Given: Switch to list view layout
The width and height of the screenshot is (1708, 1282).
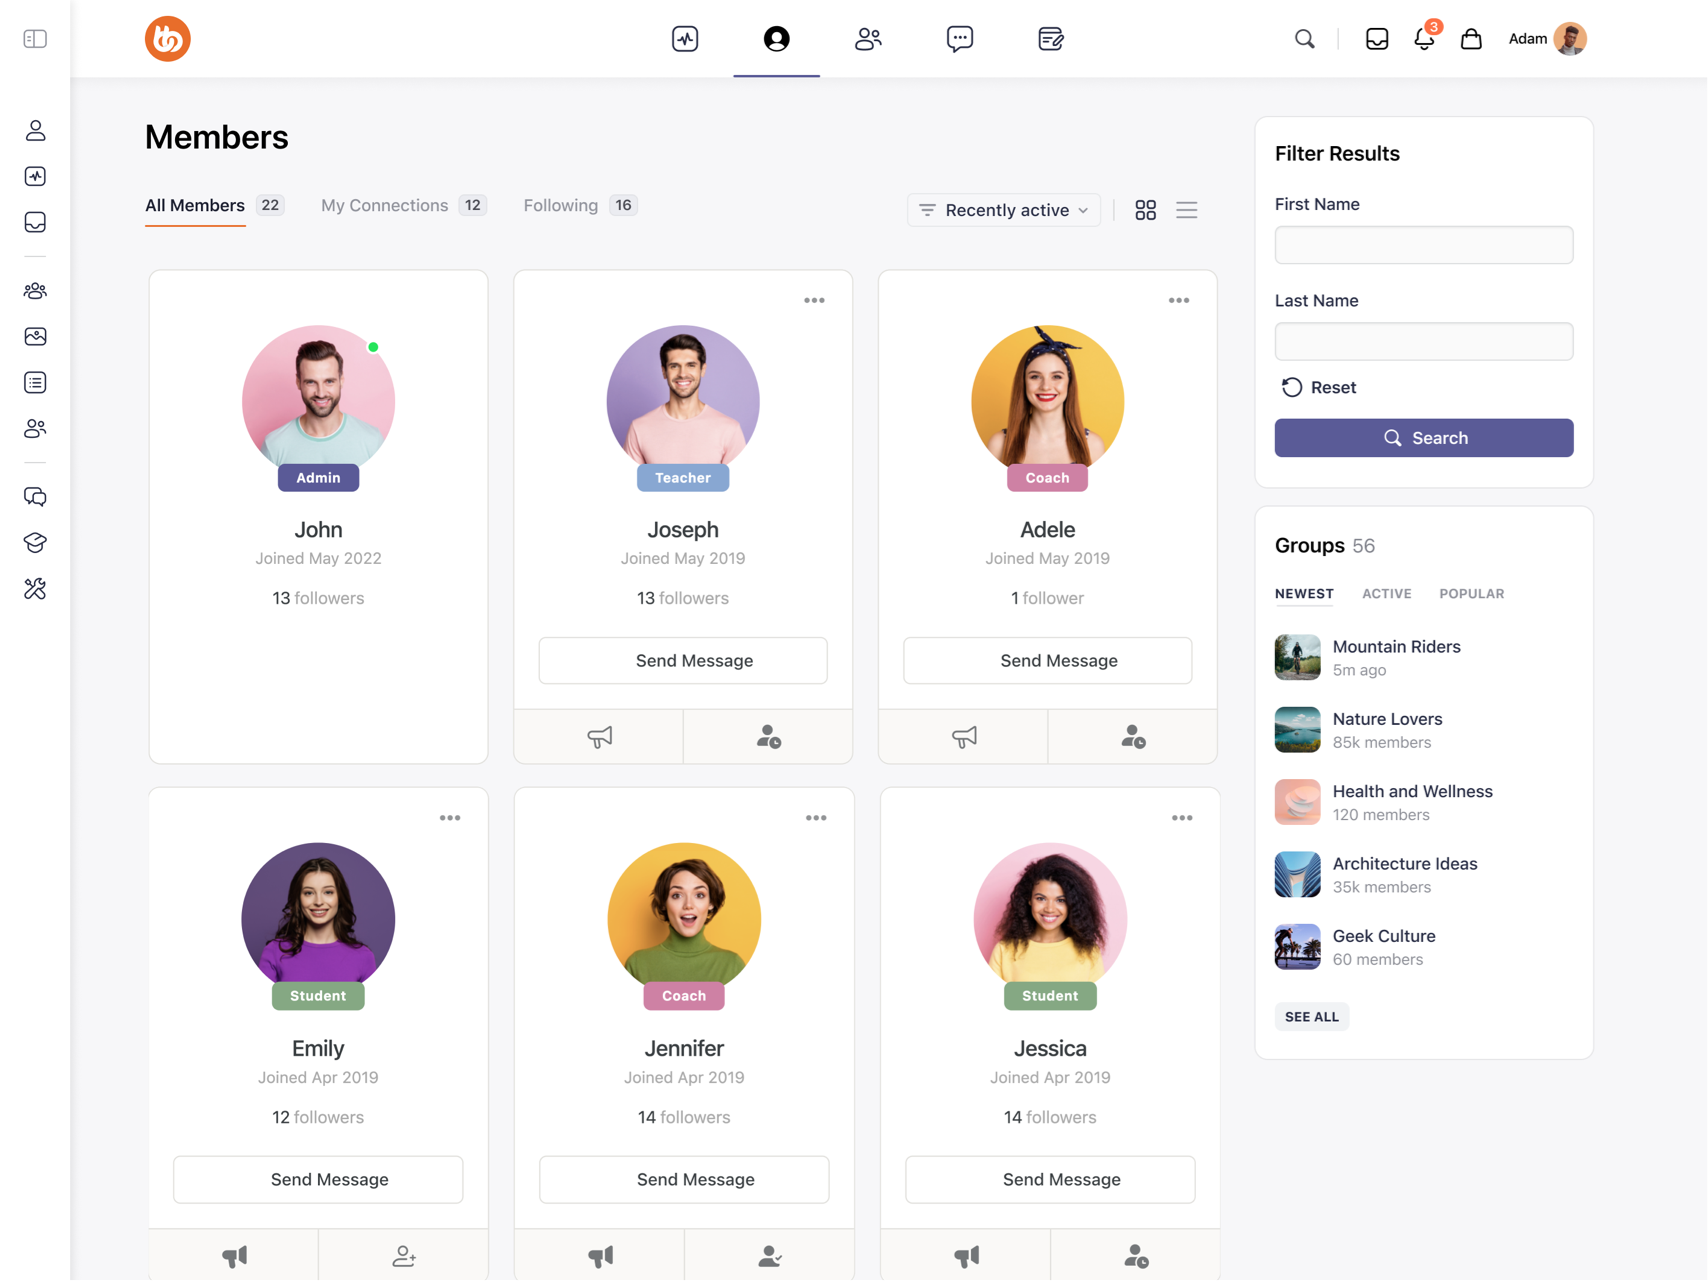Looking at the screenshot, I should click(1186, 210).
